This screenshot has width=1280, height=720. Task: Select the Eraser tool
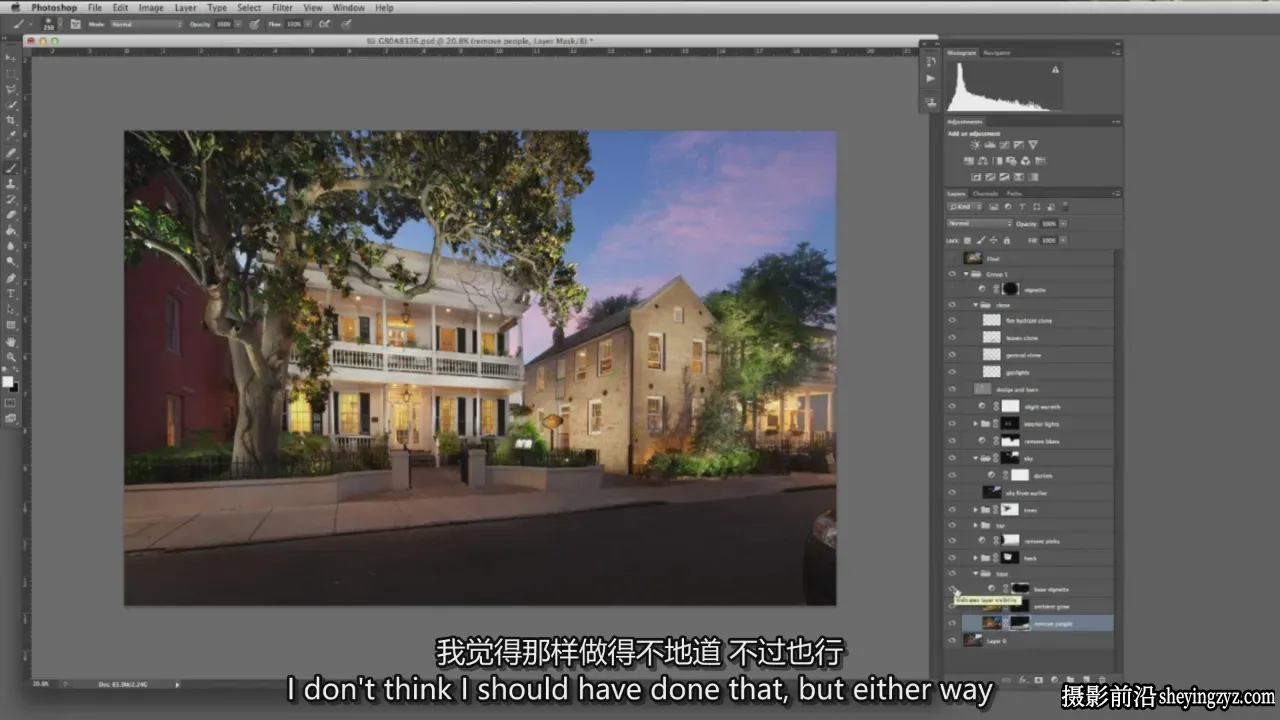click(12, 215)
